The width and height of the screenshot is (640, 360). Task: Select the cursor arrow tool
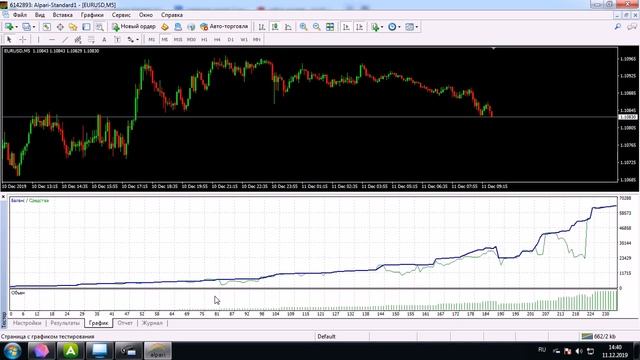pos(9,40)
